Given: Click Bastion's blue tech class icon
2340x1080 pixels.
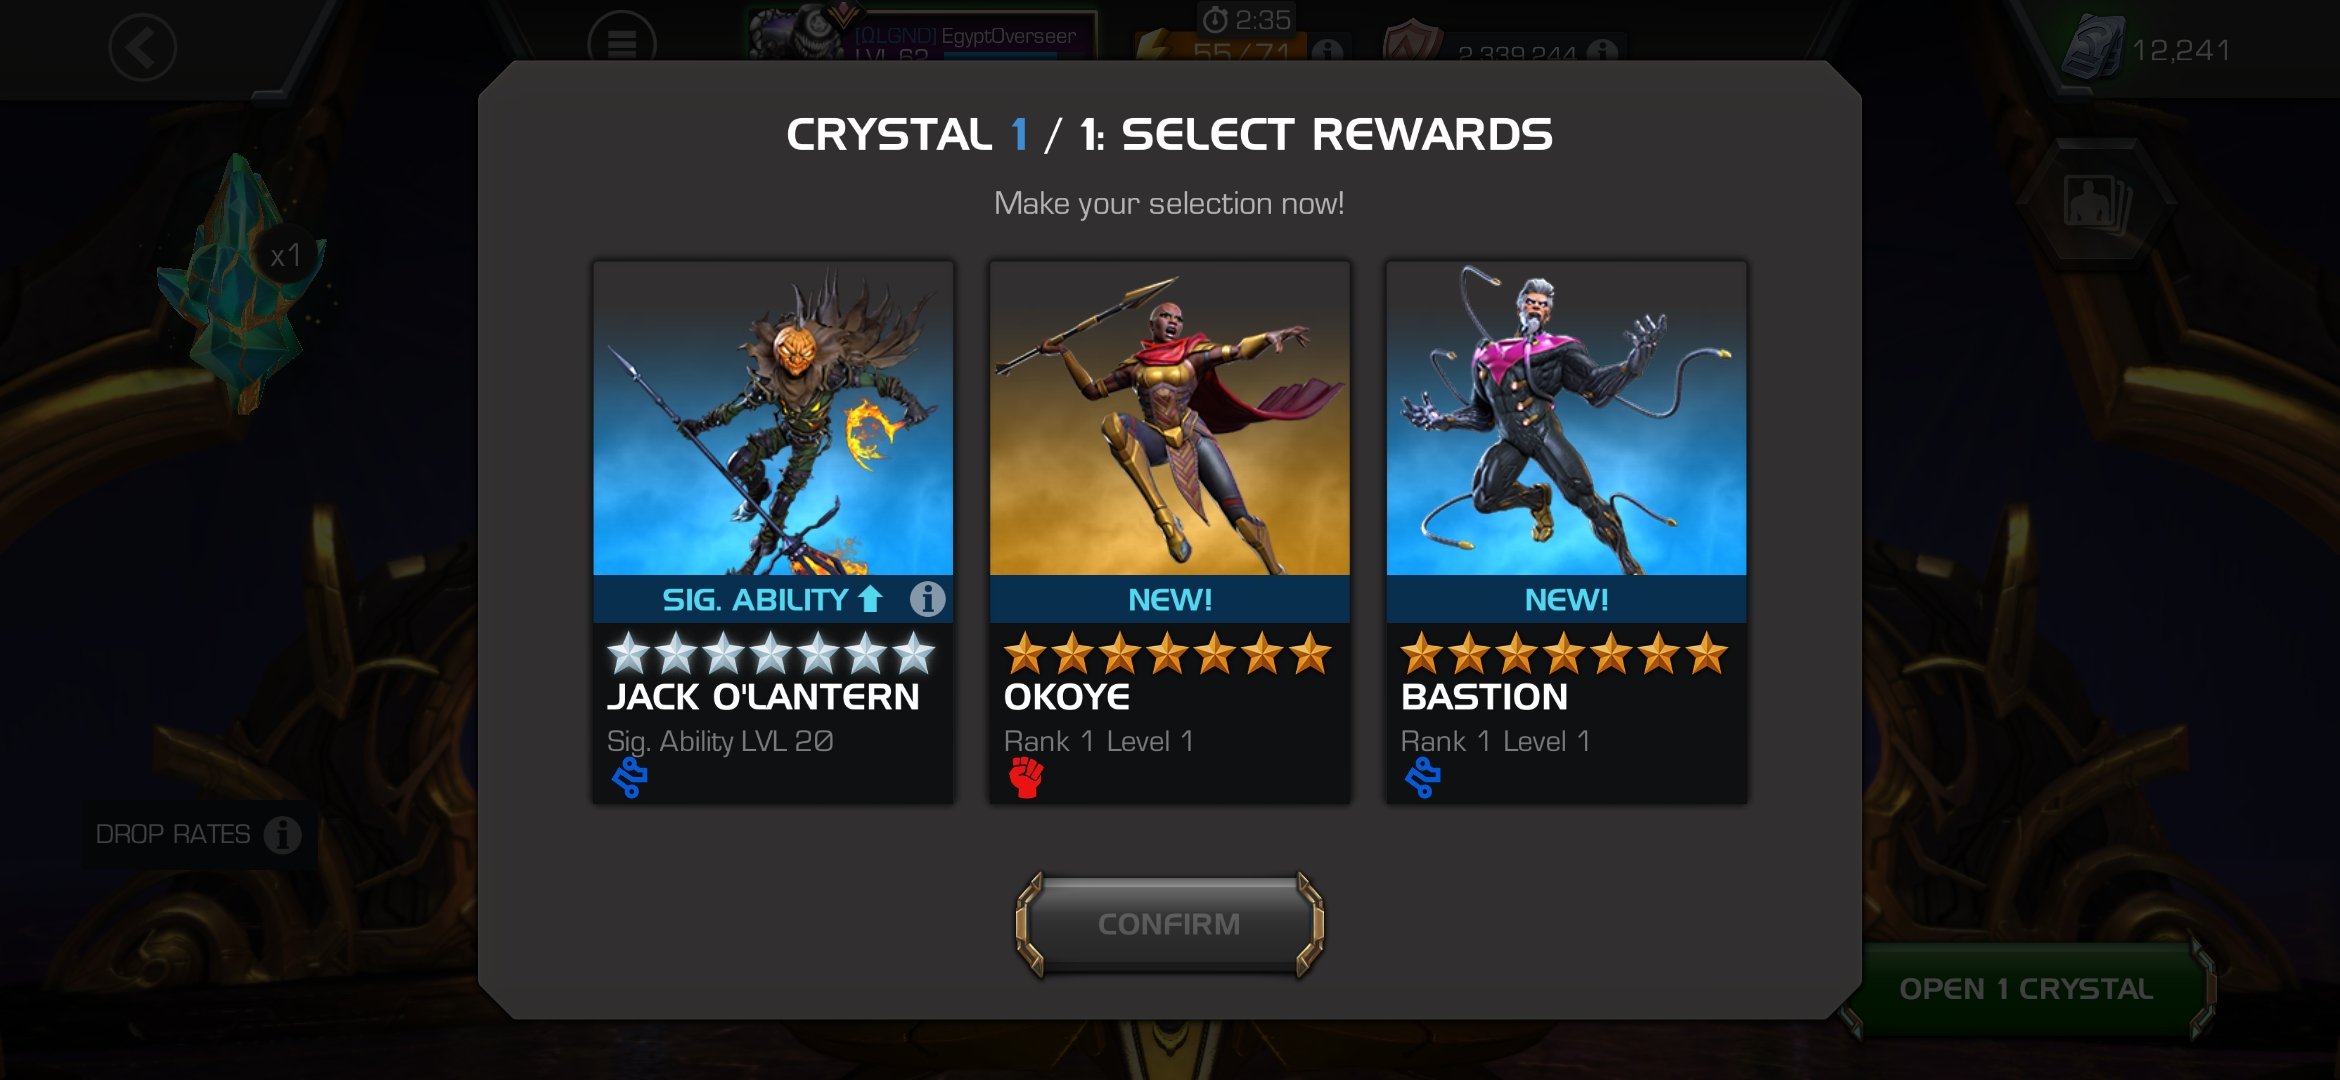Looking at the screenshot, I should tap(1422, 778).
